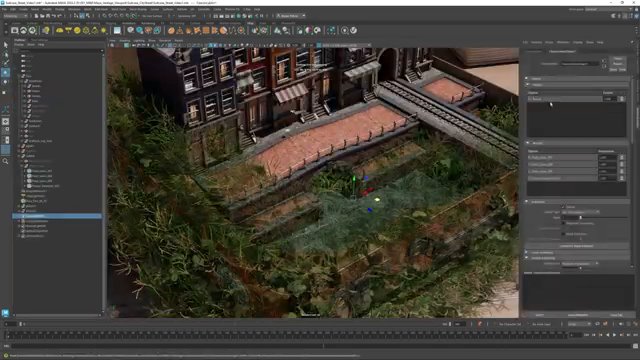
Task: Click the last circular arrow icon on shelf
Action: [x=353, y=30]
